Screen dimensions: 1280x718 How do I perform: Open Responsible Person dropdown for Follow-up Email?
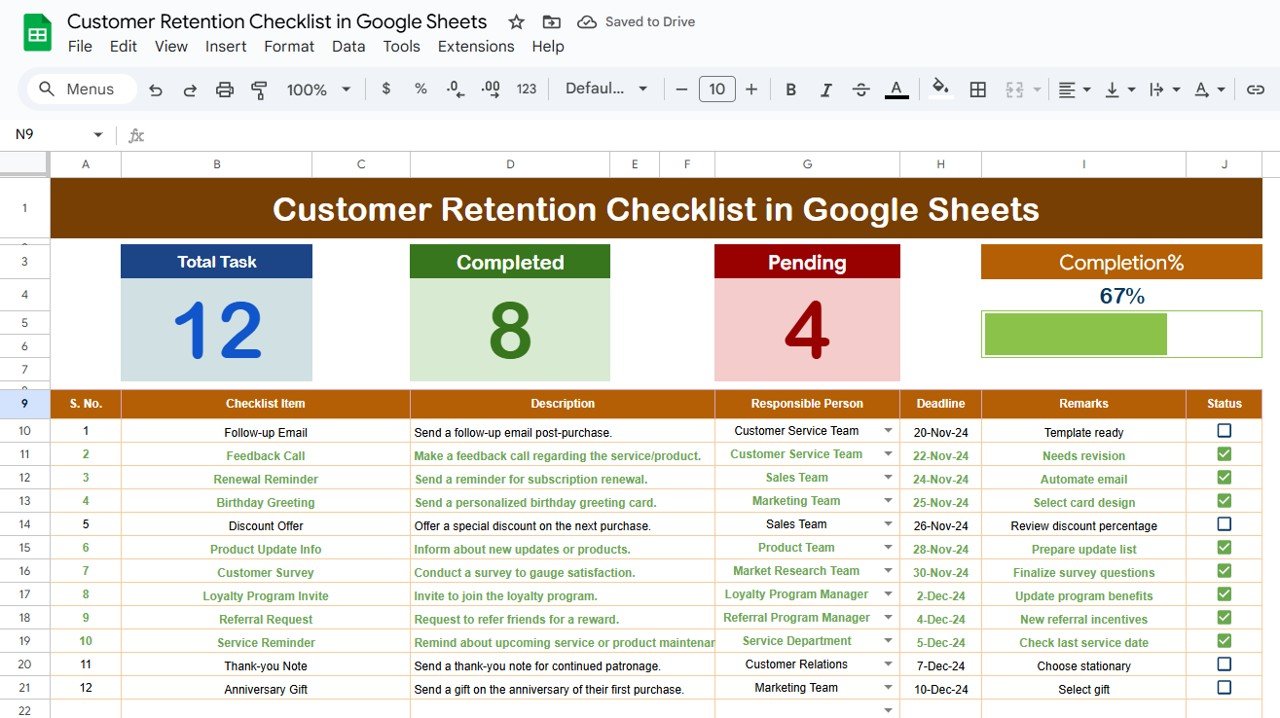click(888, 431)
